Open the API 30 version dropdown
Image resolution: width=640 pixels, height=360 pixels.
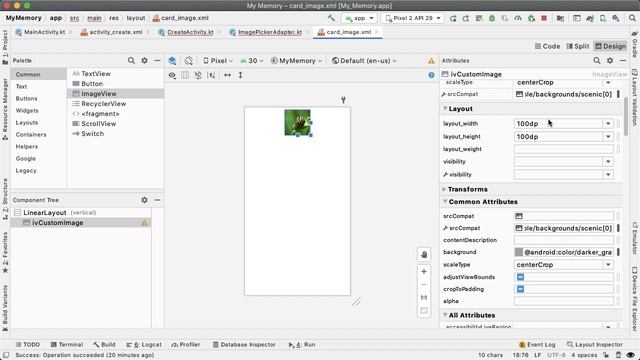click(x=251, y=61)
